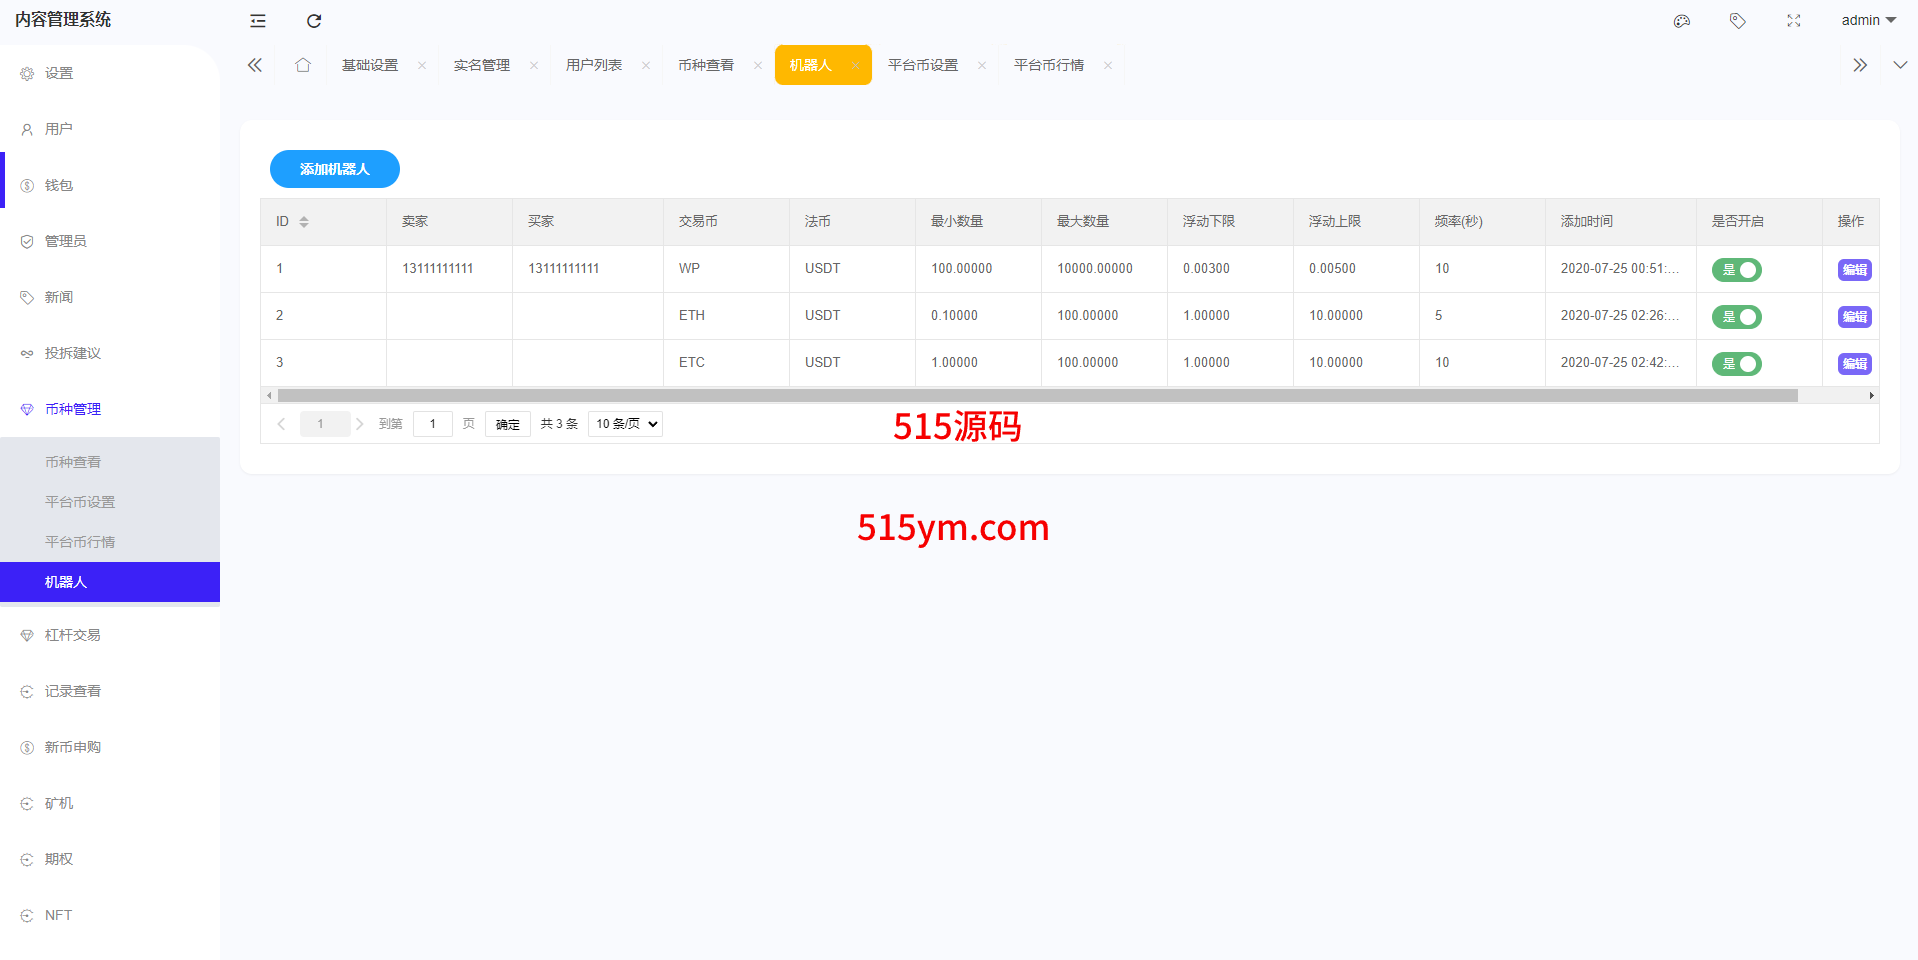Click the 添加机器人 button

[x=335, y=169]
